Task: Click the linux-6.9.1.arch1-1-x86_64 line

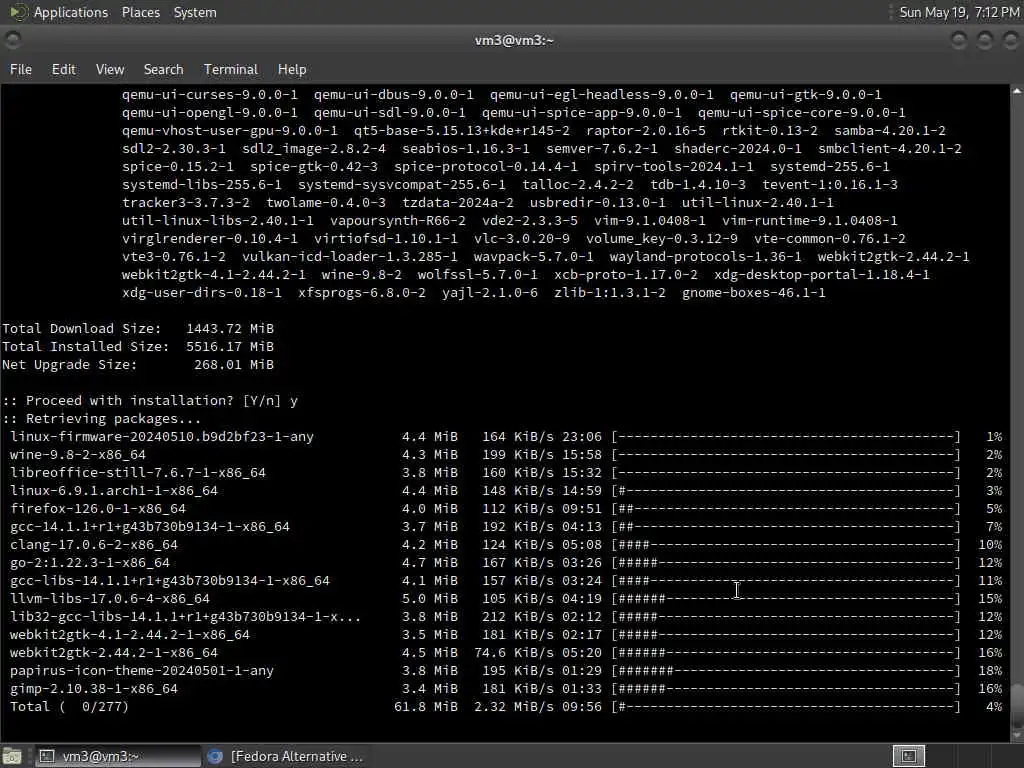Action: click(505, 490)
